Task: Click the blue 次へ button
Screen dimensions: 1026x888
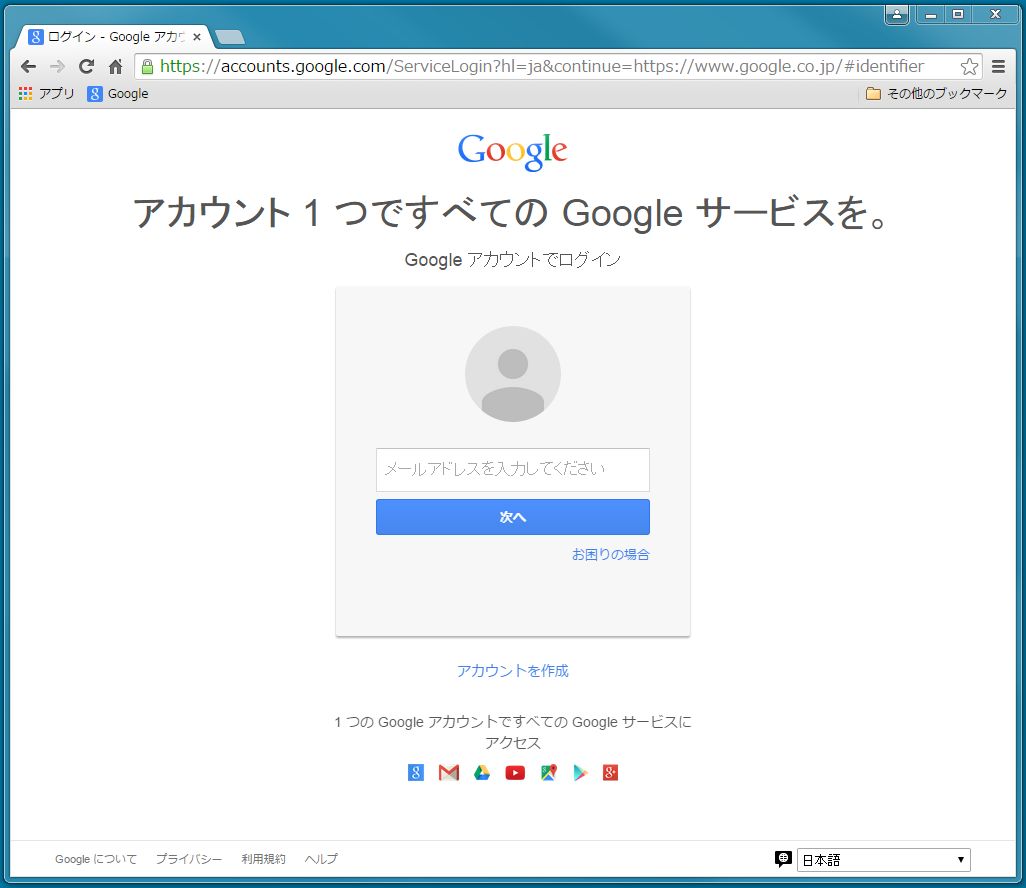Action: pos(513,517)
